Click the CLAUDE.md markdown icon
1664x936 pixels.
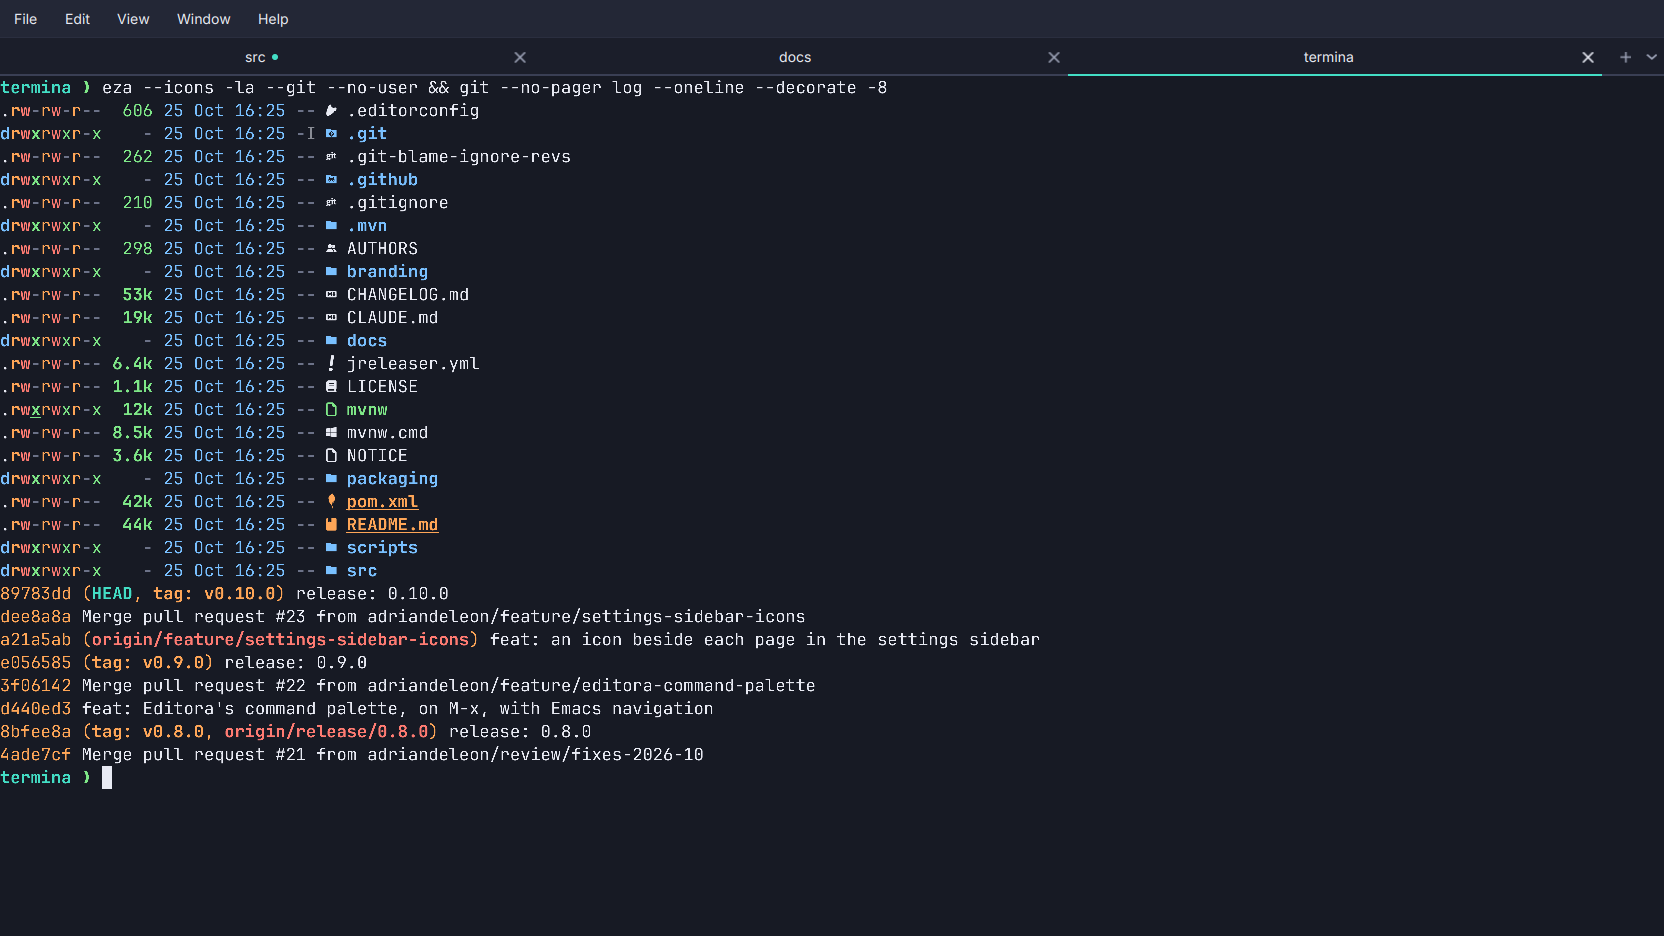(x=331, y=318)
